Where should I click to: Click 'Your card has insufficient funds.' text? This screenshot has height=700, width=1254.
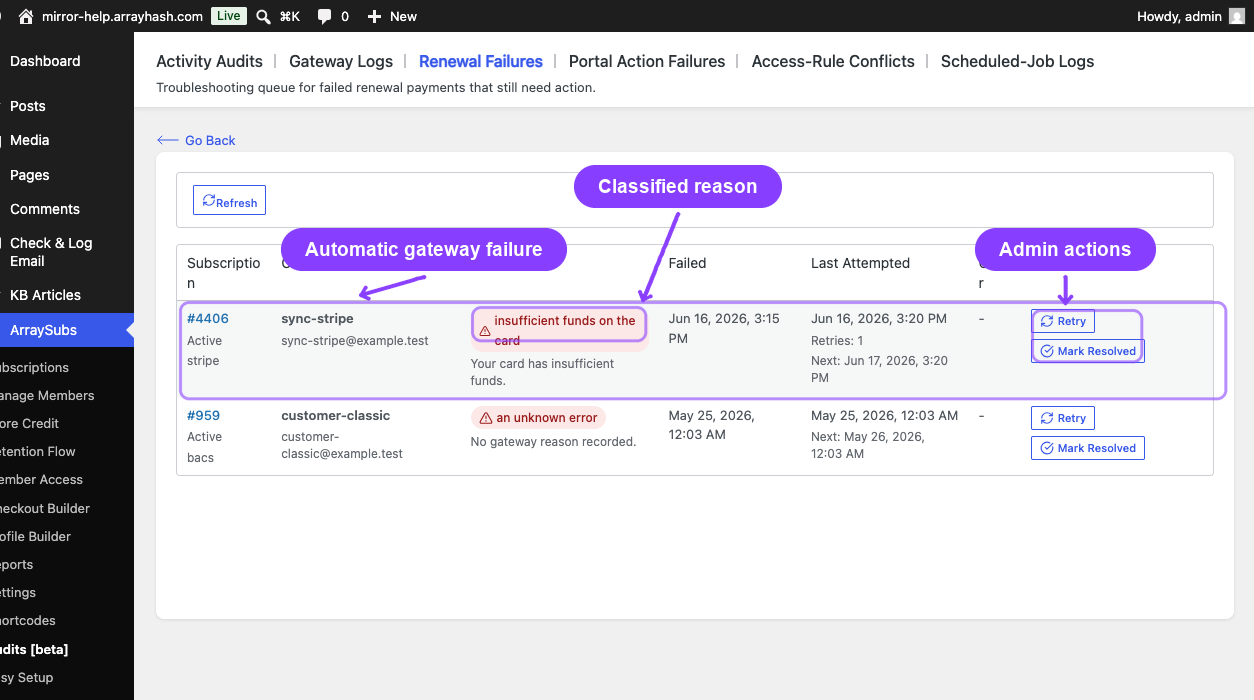[x=542, y=372]
